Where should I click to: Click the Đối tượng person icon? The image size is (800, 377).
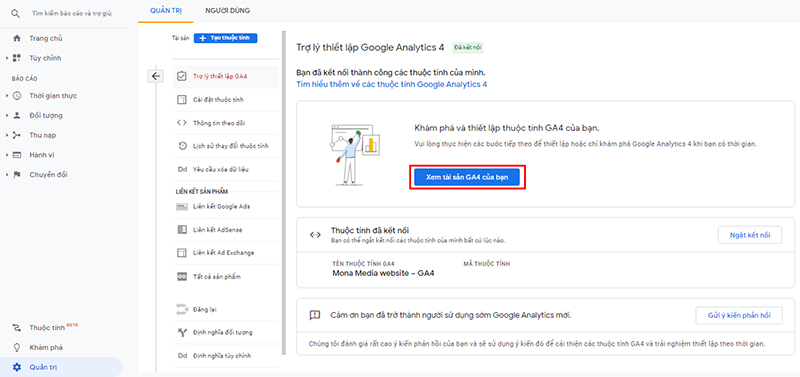click(17, 115)
